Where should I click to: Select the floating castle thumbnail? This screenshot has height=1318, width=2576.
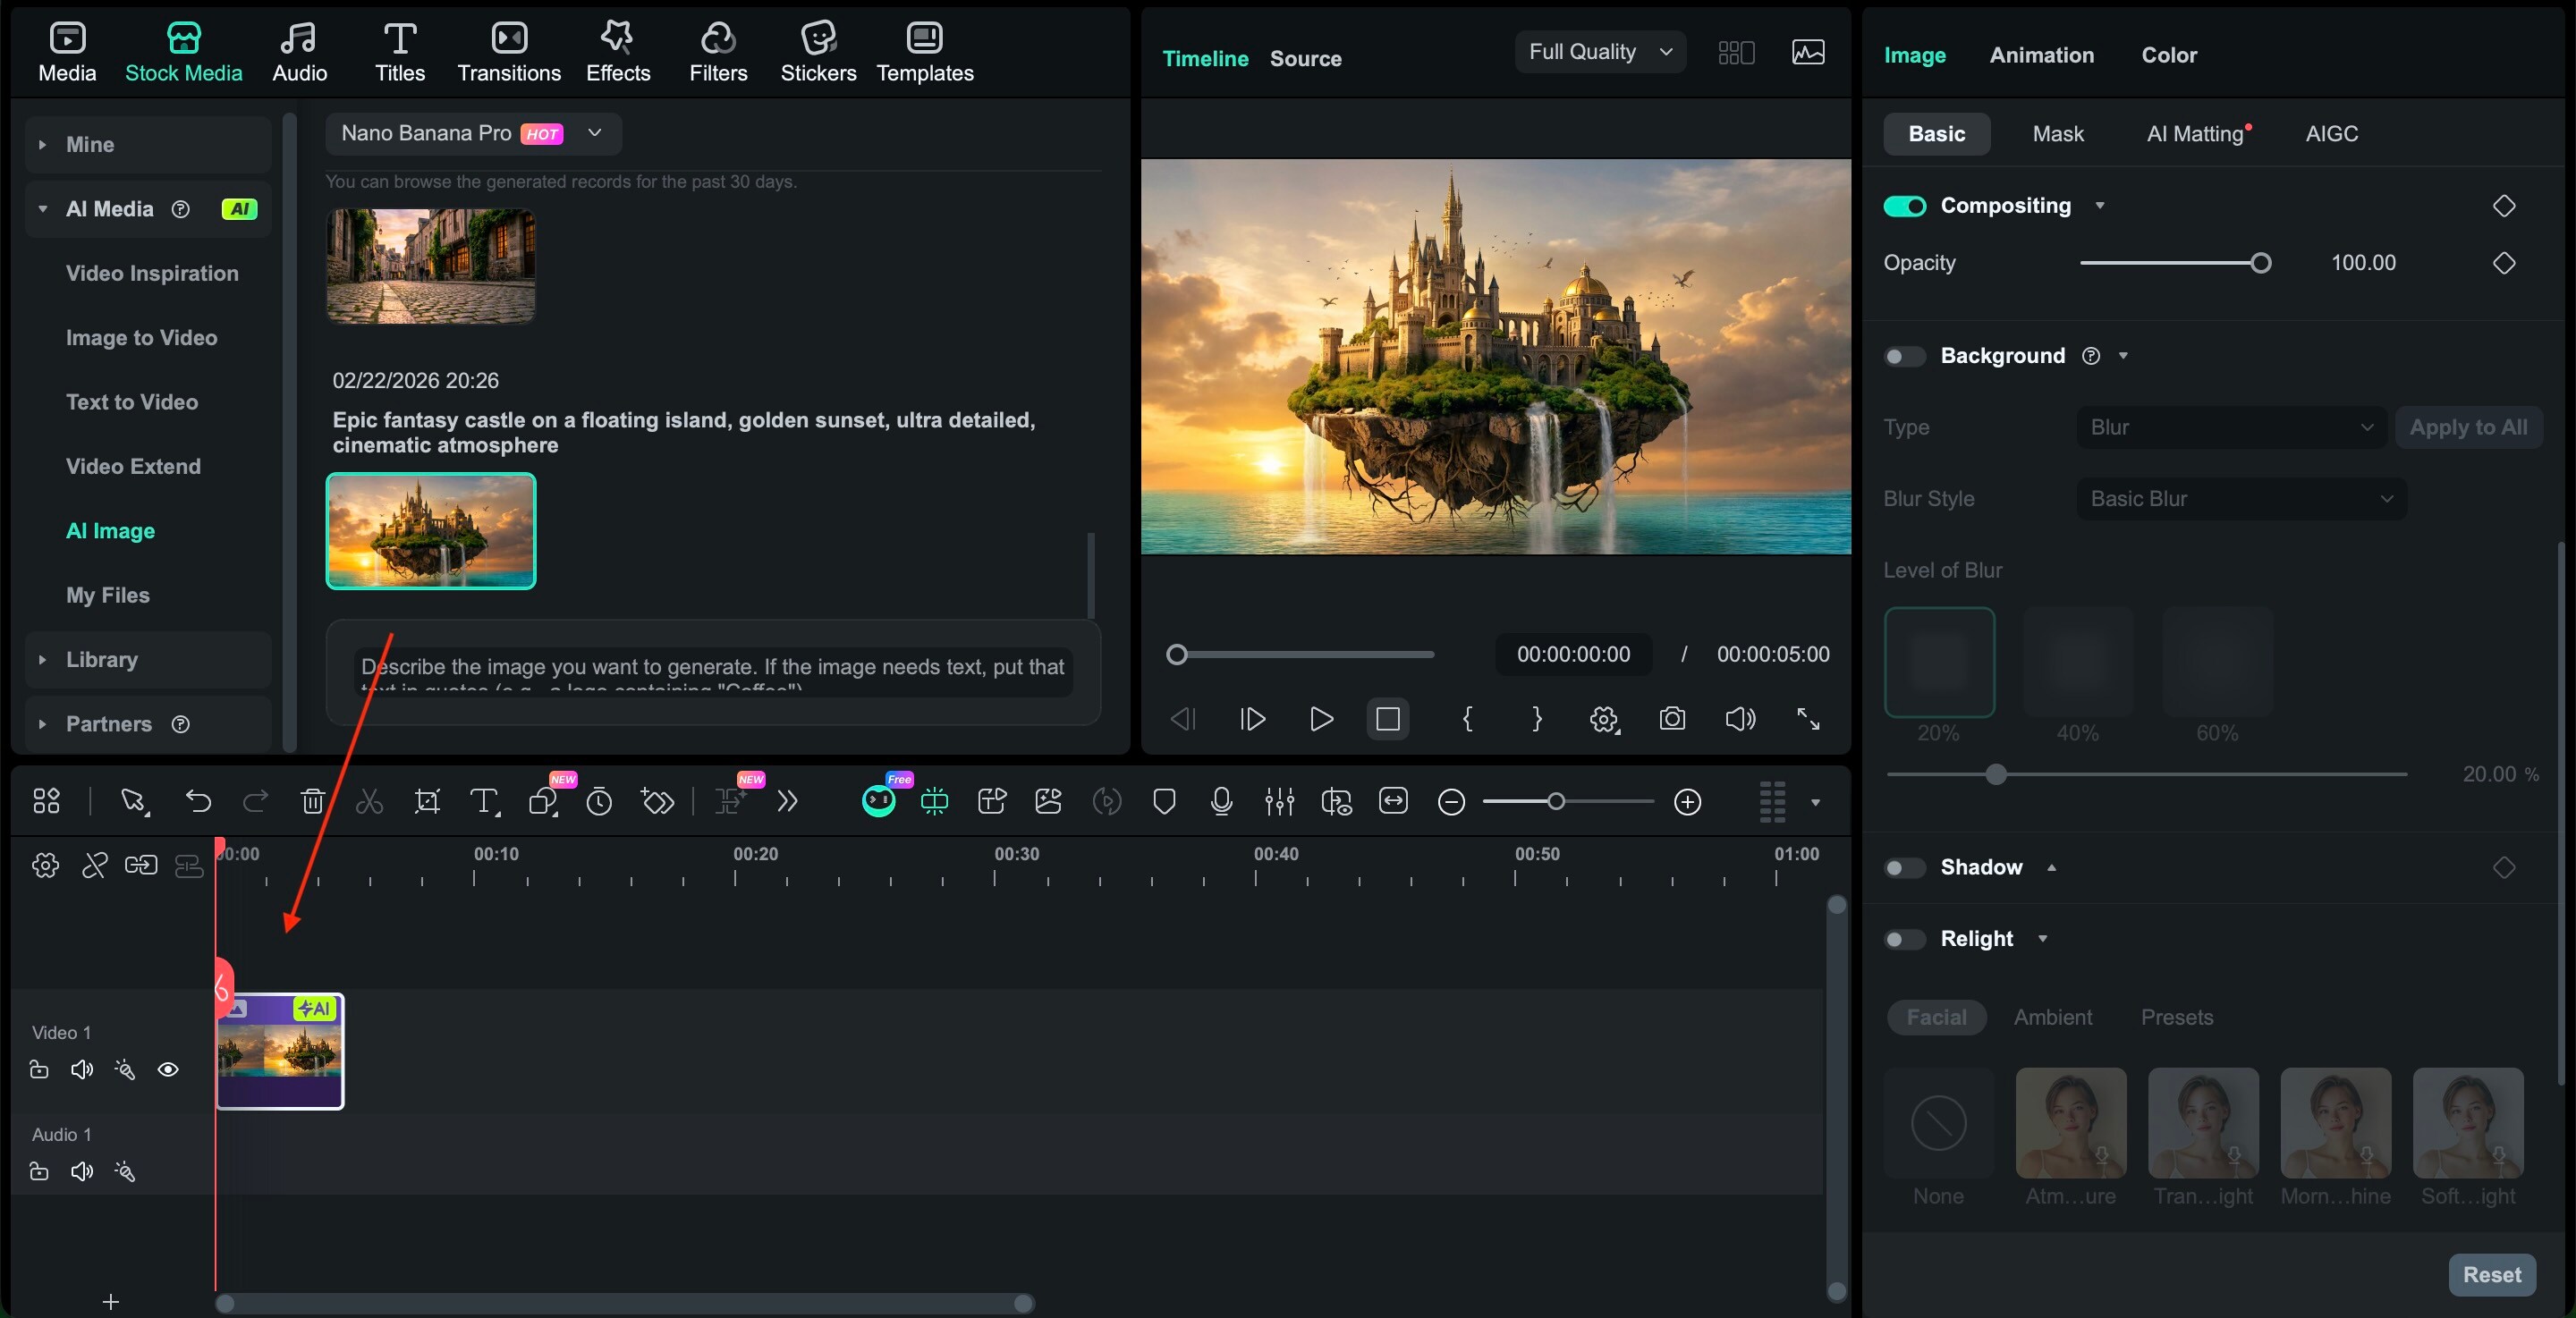pyautogui.click(x=431, y=531)
